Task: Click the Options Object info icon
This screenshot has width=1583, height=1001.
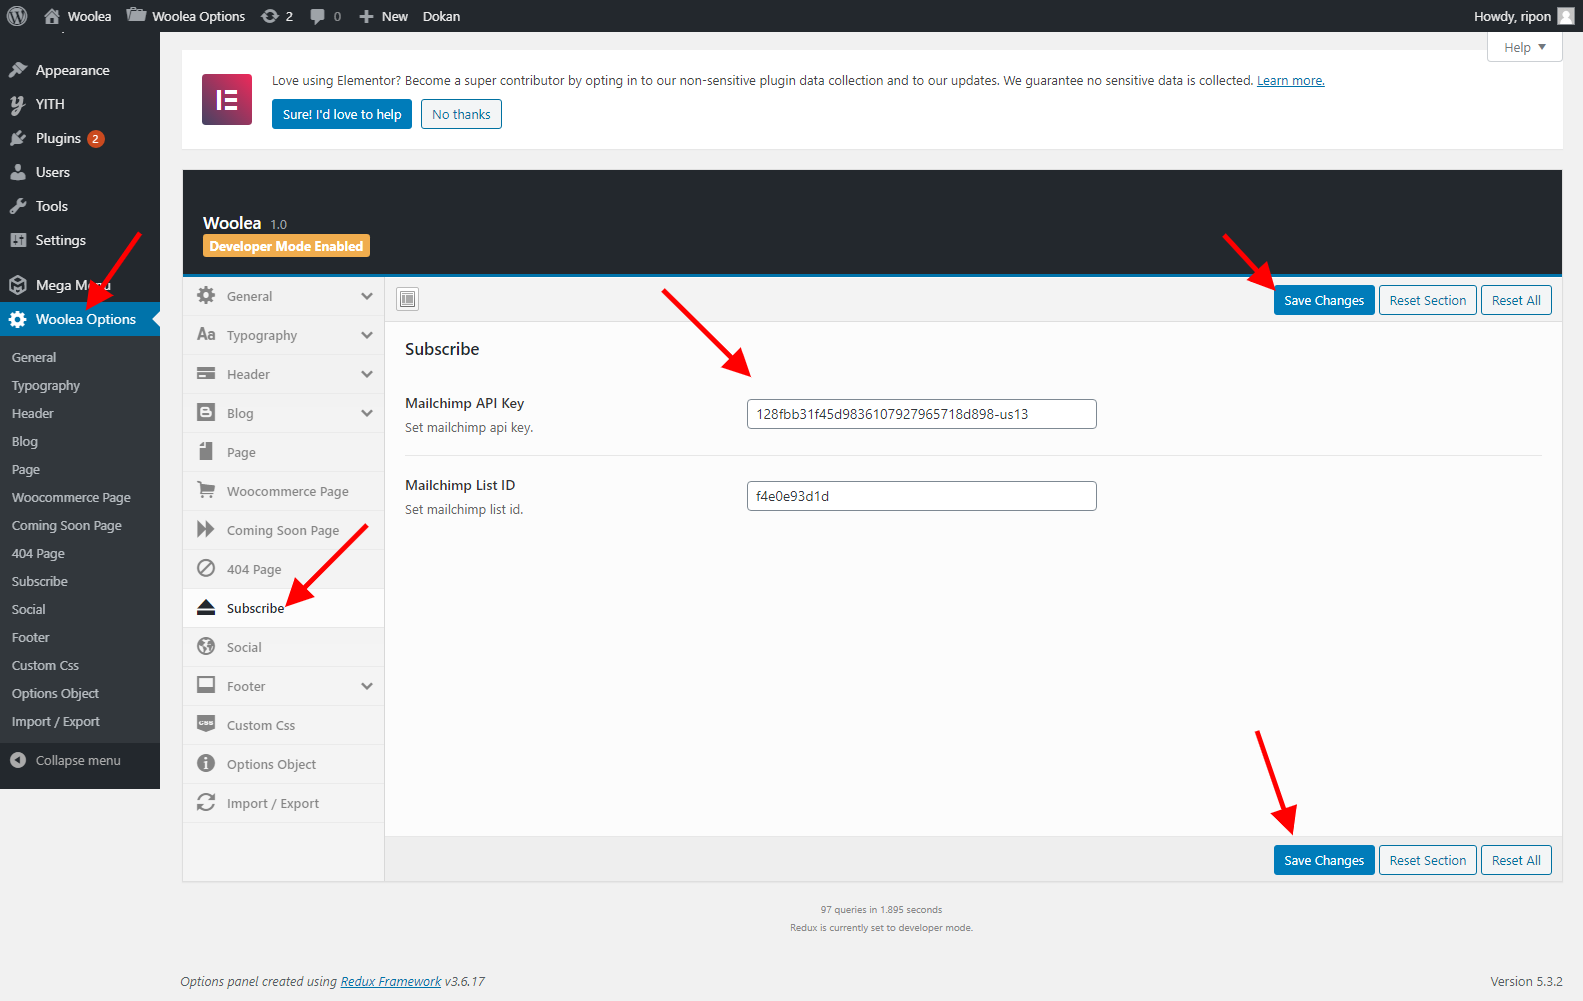Action: [206, 763]
